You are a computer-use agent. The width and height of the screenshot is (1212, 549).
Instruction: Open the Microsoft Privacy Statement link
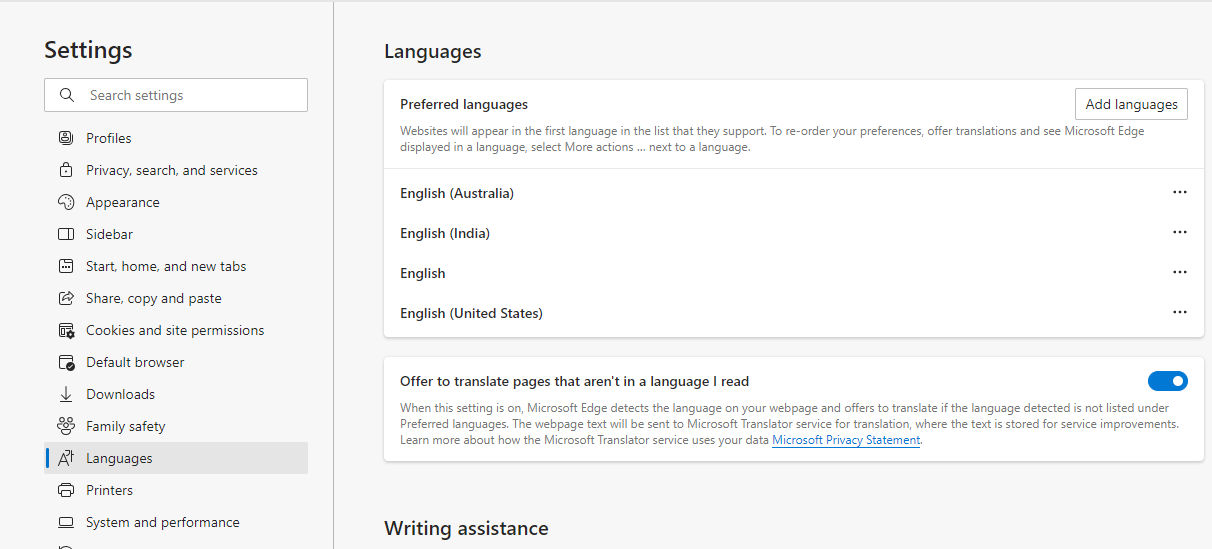[846, 440]
